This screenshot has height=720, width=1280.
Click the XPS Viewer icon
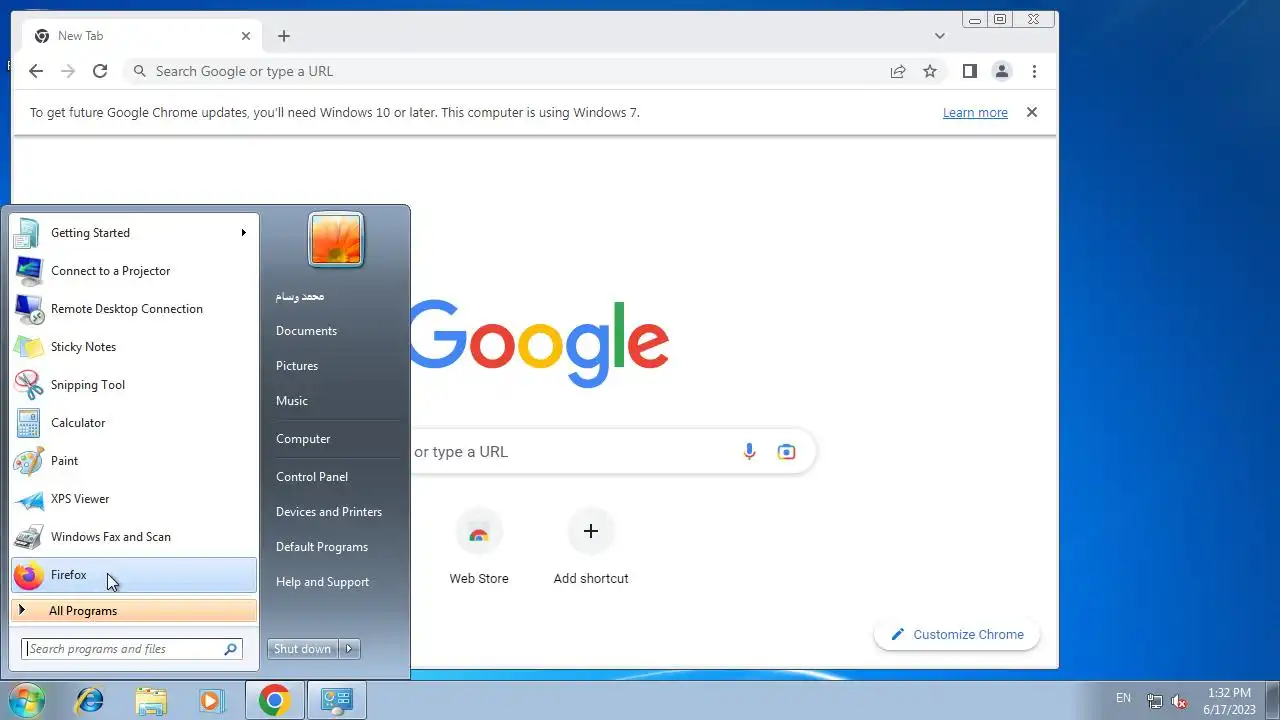coord(28,499)
